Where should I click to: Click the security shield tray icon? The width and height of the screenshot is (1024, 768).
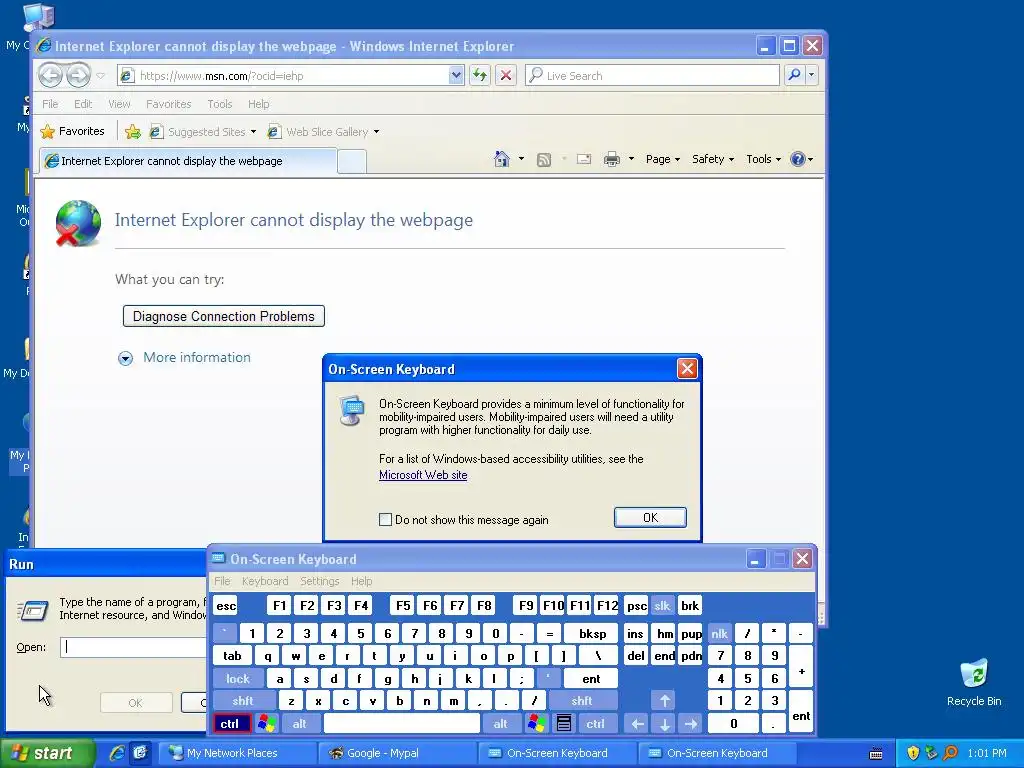point(913,753)
